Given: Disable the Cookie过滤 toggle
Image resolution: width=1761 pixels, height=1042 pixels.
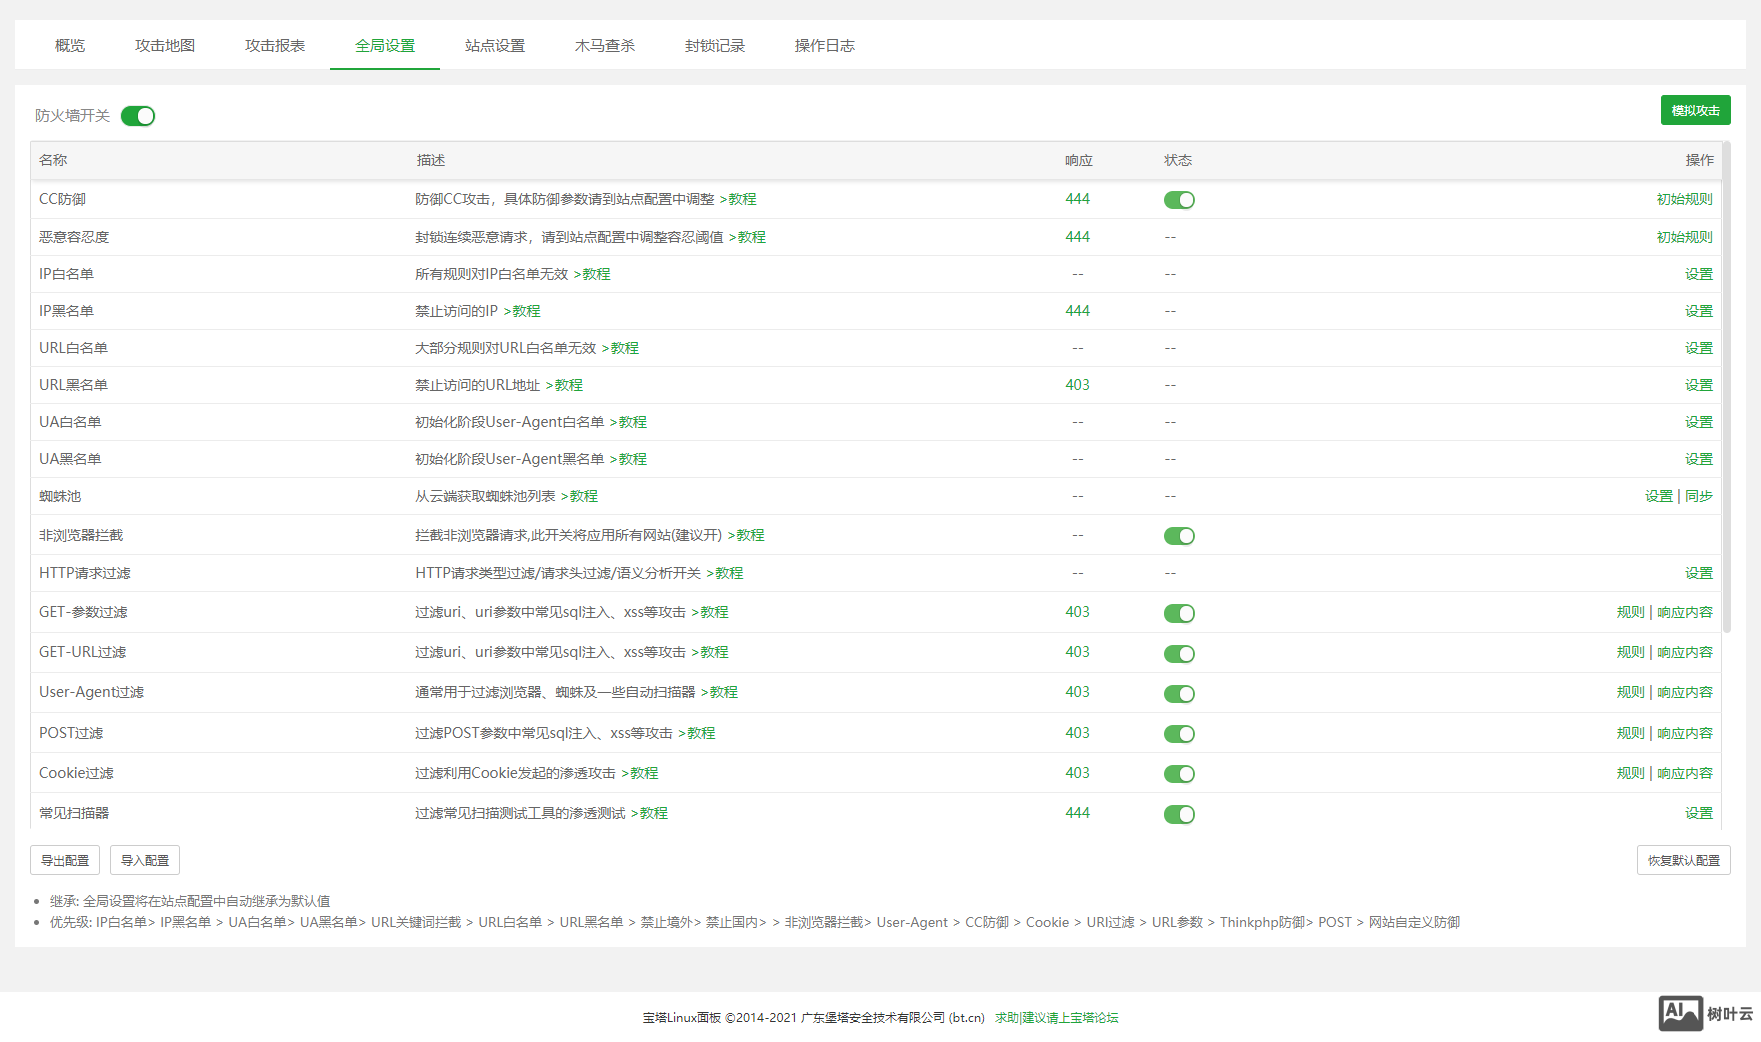Looking at the screenshot, I should (1179, 774).
